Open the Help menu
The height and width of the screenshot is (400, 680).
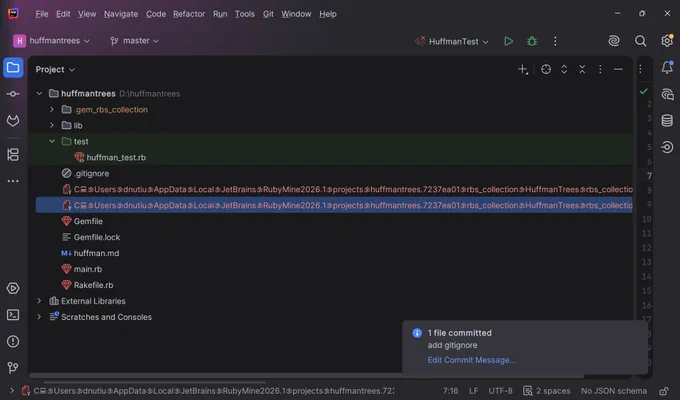(328, 14)
